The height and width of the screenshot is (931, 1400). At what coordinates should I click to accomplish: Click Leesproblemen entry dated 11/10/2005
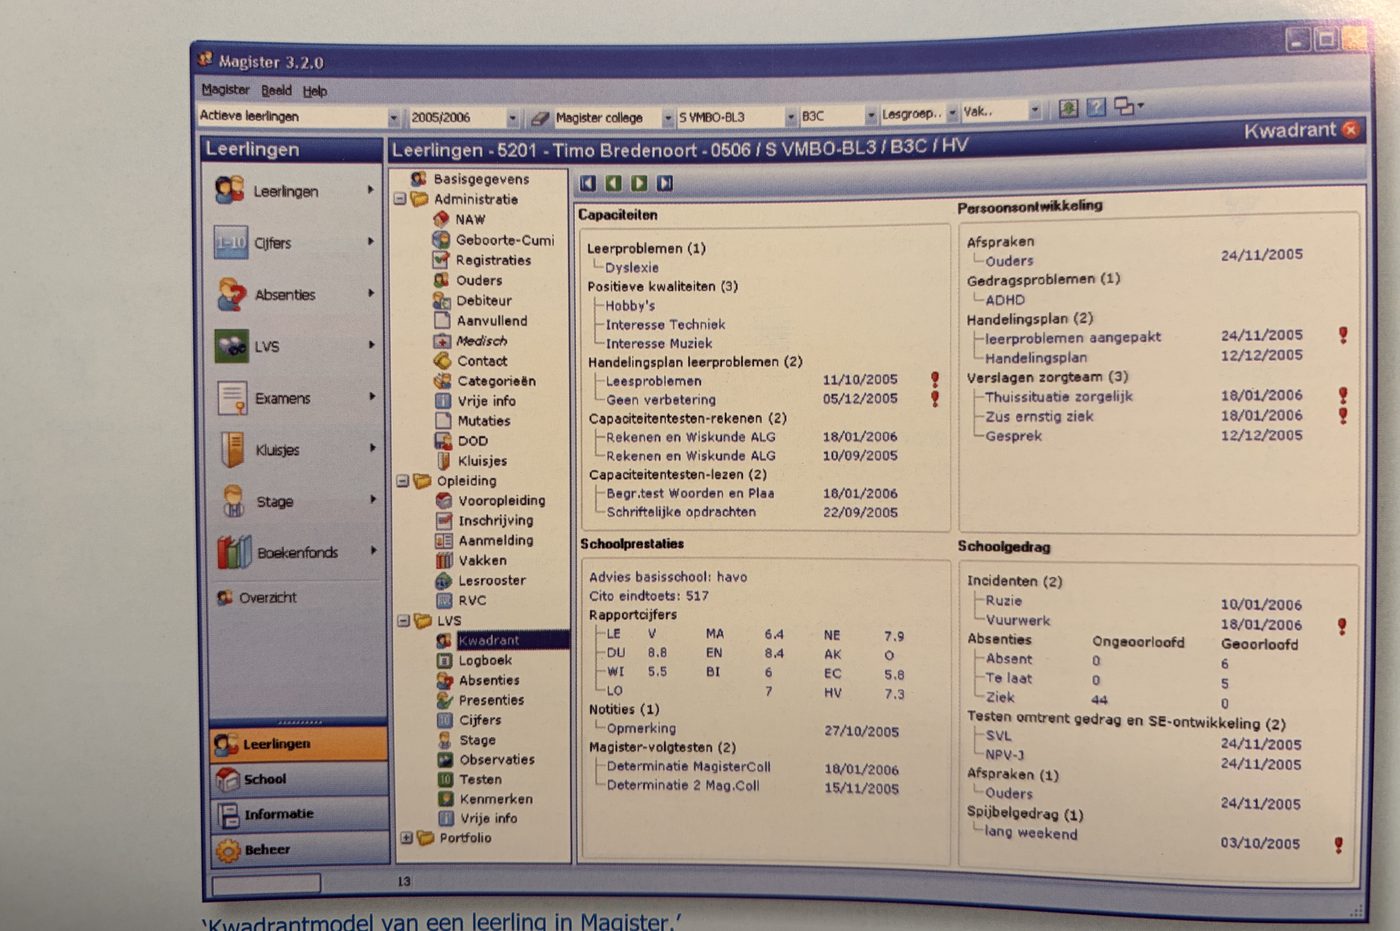653,381
